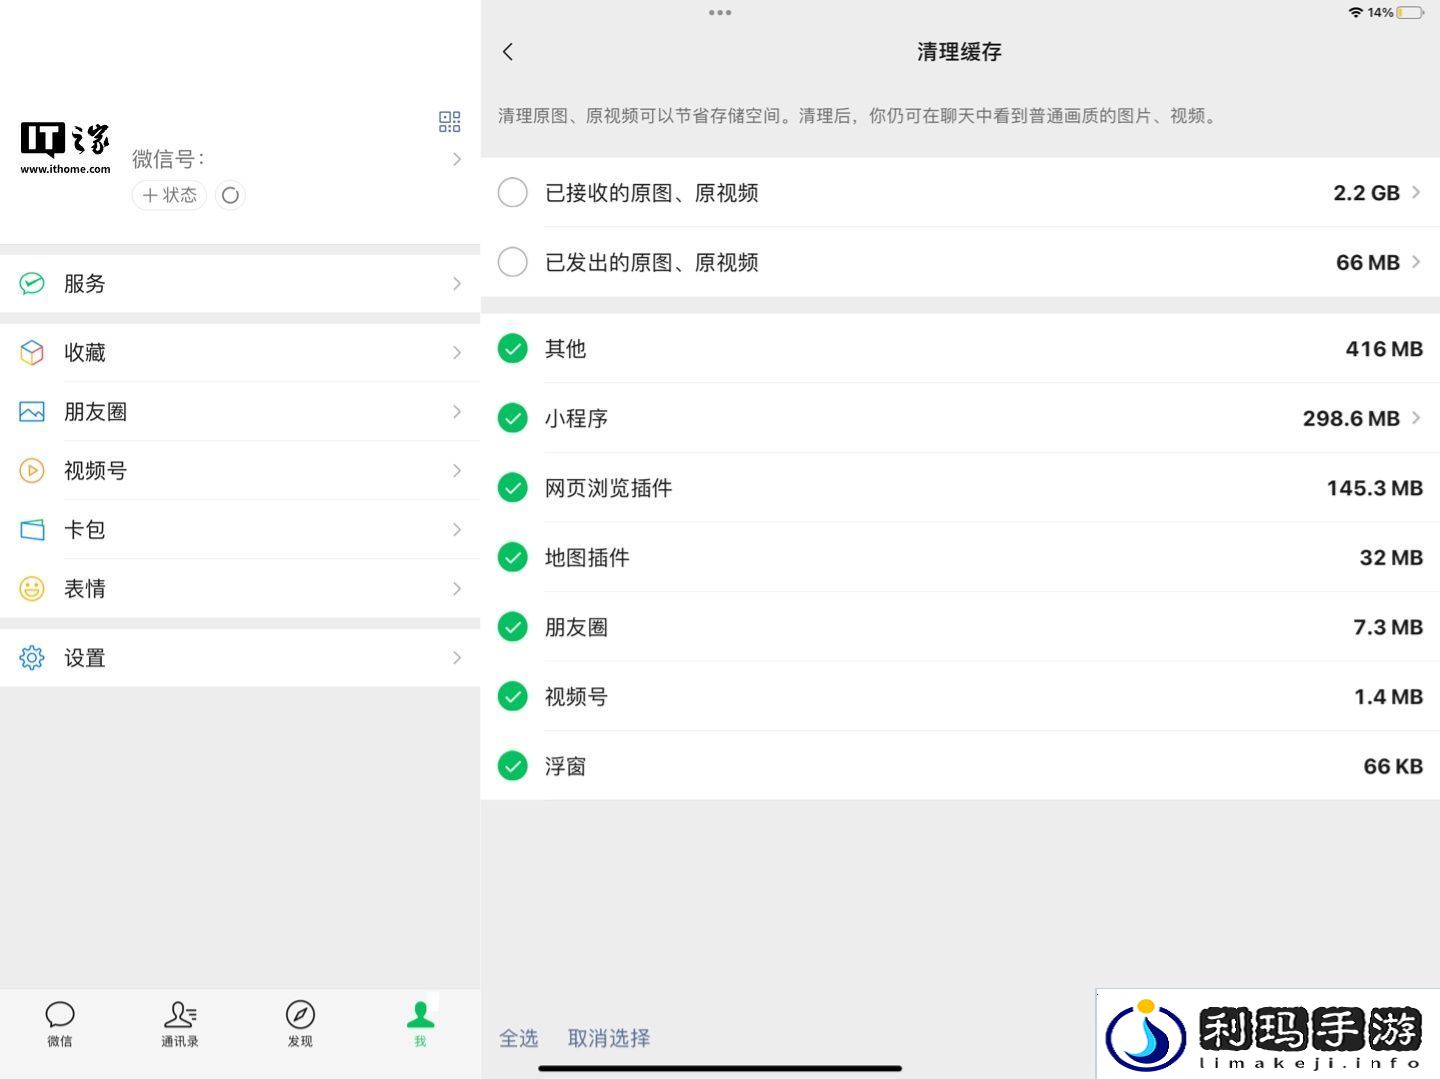
Task: Uncheck the 网页浏览插件 checkbox
Action: pyautogui.click(x=513, y=488)
